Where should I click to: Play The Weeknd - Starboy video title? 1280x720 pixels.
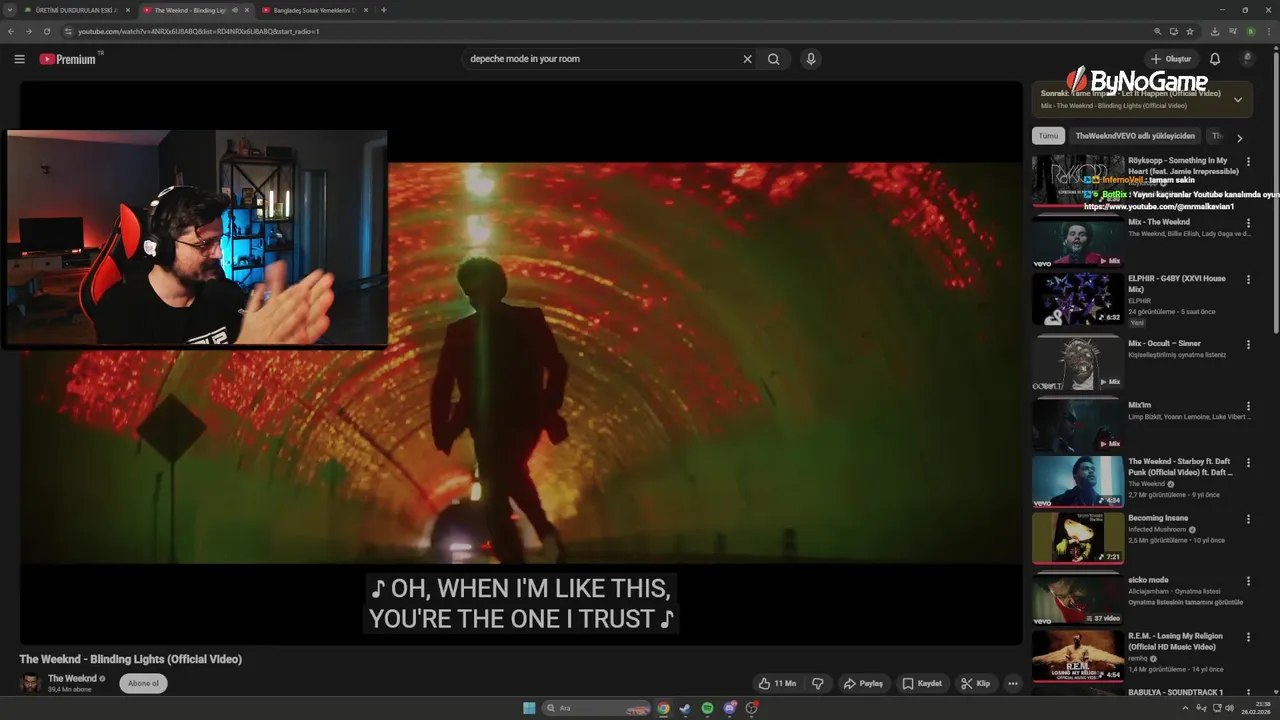point(1180,467)
